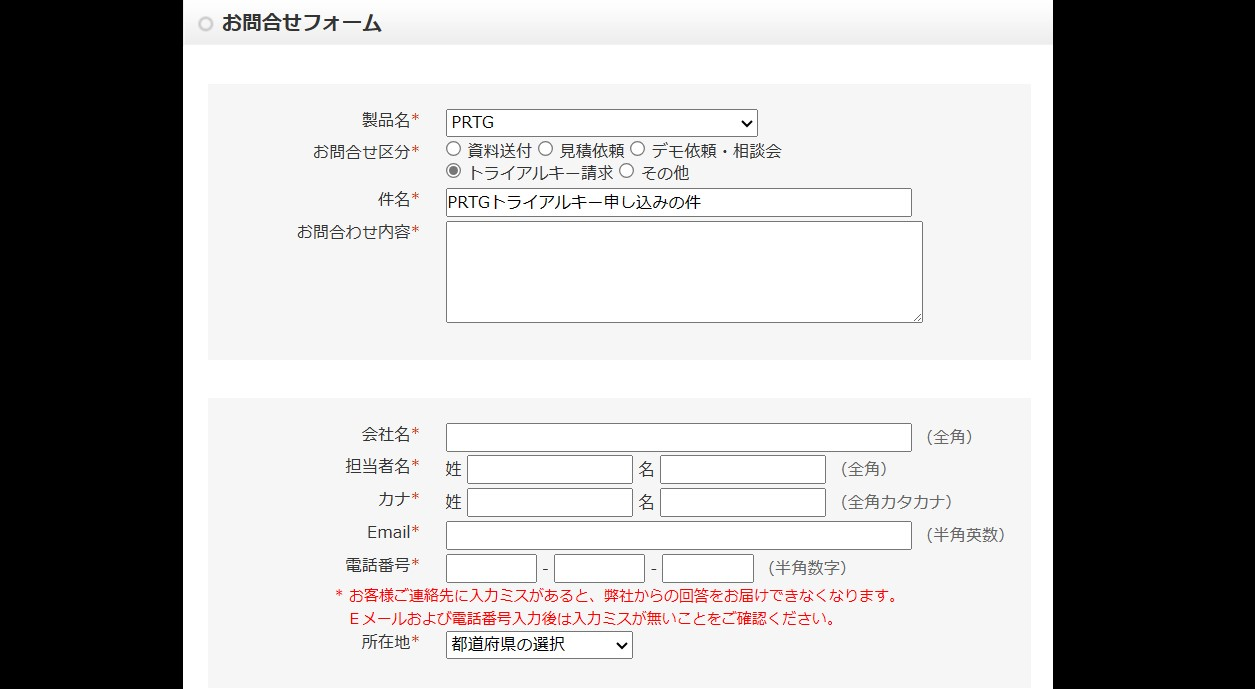Image resolution: width=1255 pixels, height=689 pixels.
Task: Select the 資料送付 radio button
Action: pyautogui.click(x=454, y=149)
